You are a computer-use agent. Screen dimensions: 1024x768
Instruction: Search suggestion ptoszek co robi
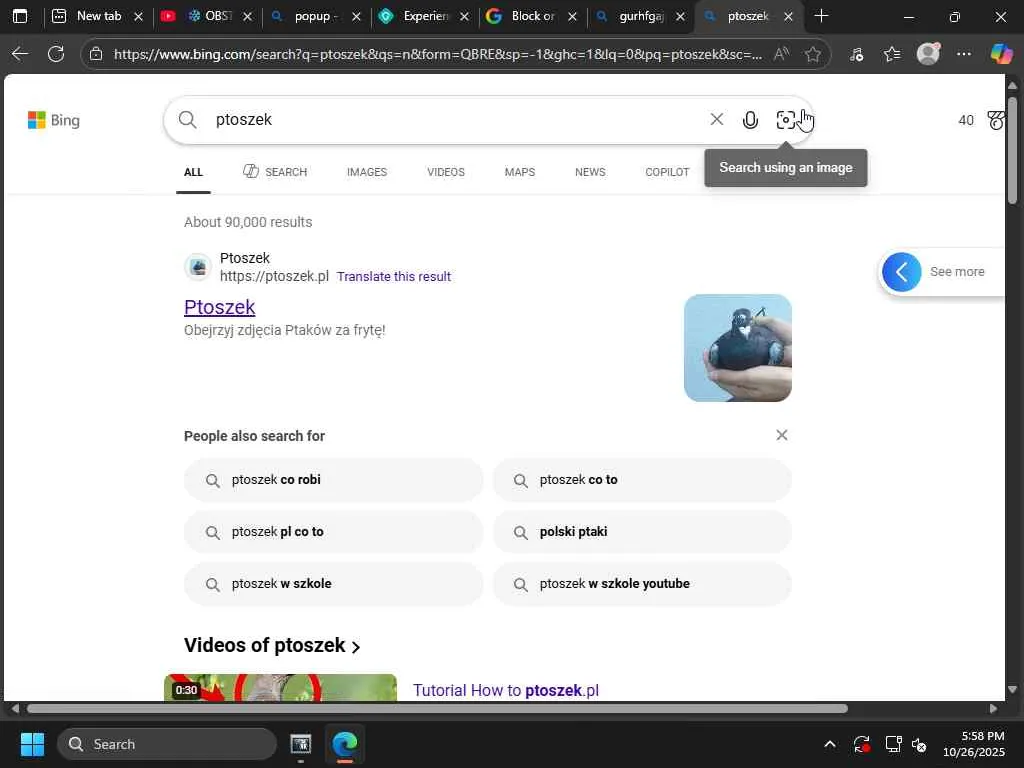(x=334, y=480)
